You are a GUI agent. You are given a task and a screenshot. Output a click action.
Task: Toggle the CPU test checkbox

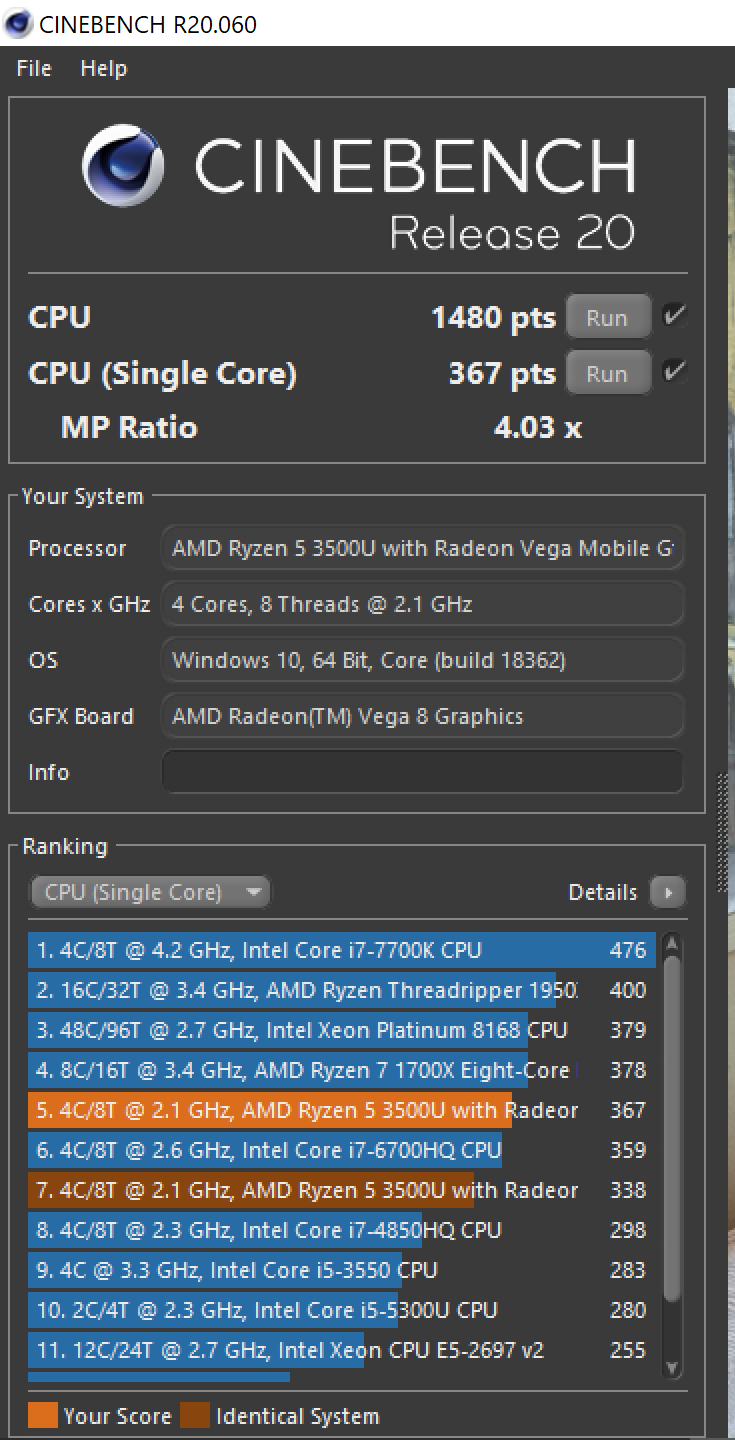(675, 316)
